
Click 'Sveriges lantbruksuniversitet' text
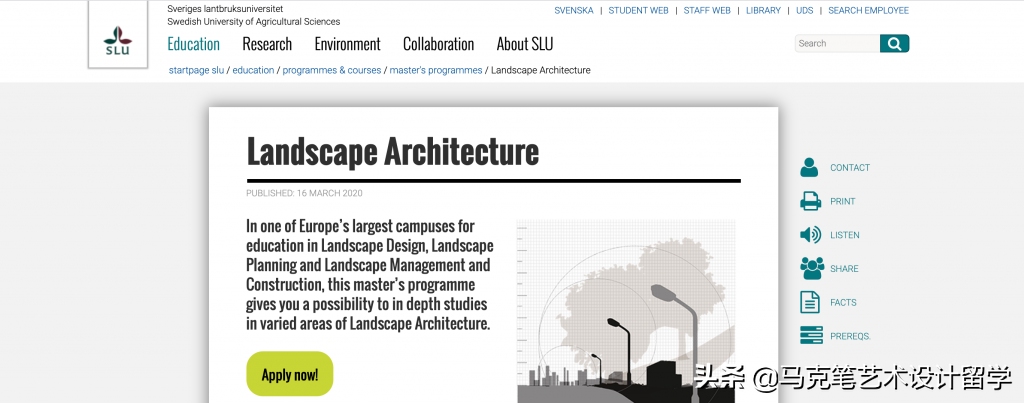click(x=225, y=9)
